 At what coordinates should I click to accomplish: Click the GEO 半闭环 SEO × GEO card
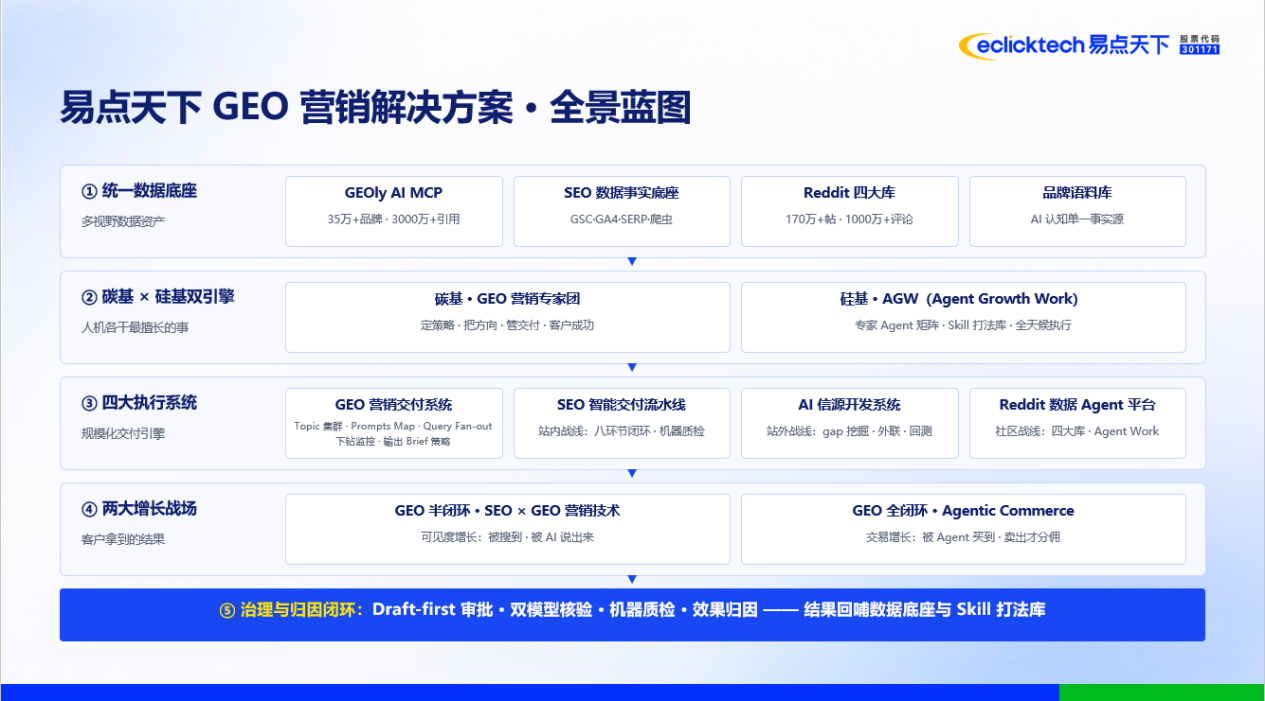point(508,529)
